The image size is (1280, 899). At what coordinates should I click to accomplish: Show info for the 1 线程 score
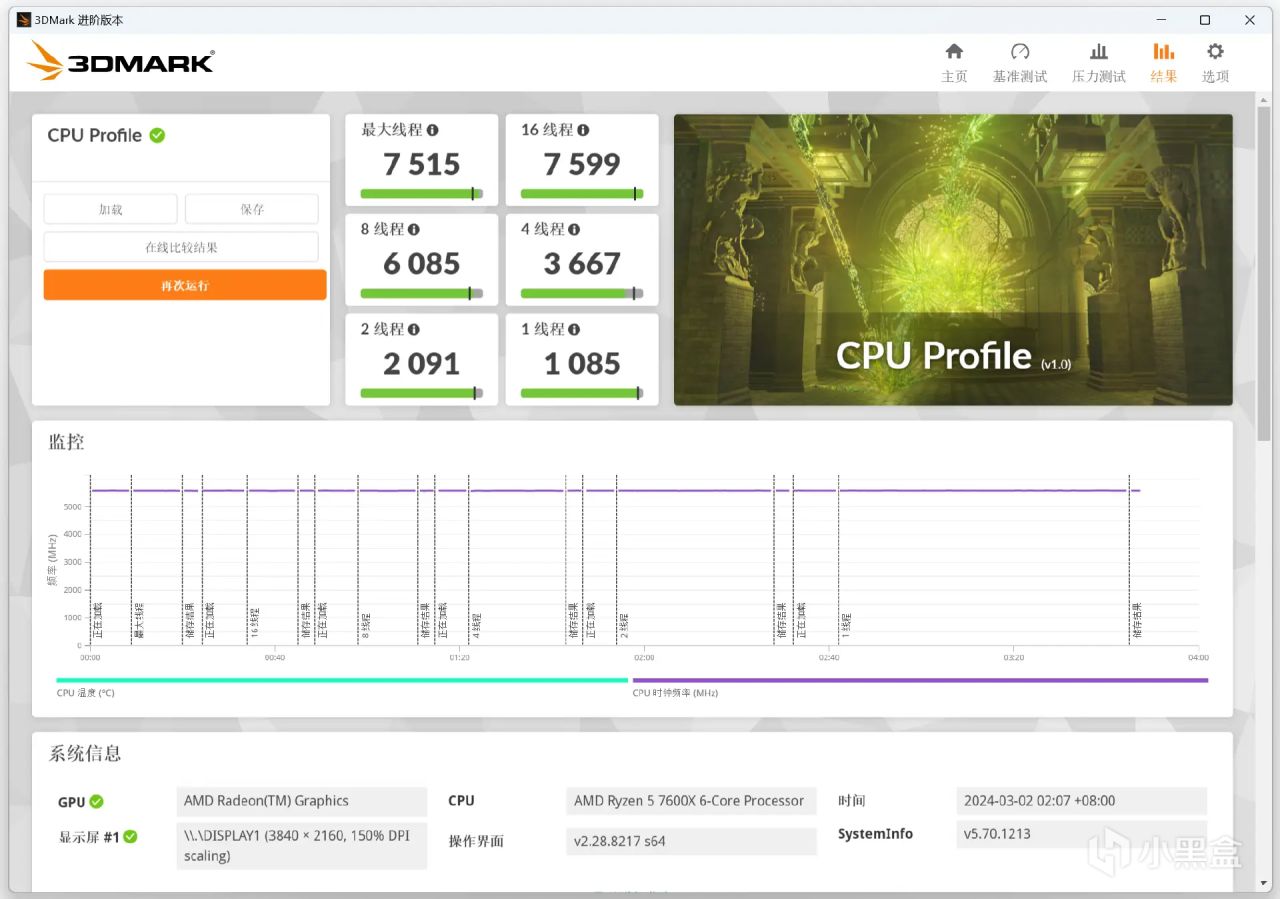(574, 330)
